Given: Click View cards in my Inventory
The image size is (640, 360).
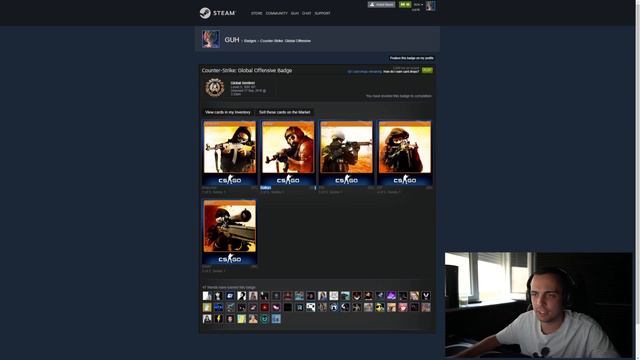Looking at the screenshot, I should [228, 112].
